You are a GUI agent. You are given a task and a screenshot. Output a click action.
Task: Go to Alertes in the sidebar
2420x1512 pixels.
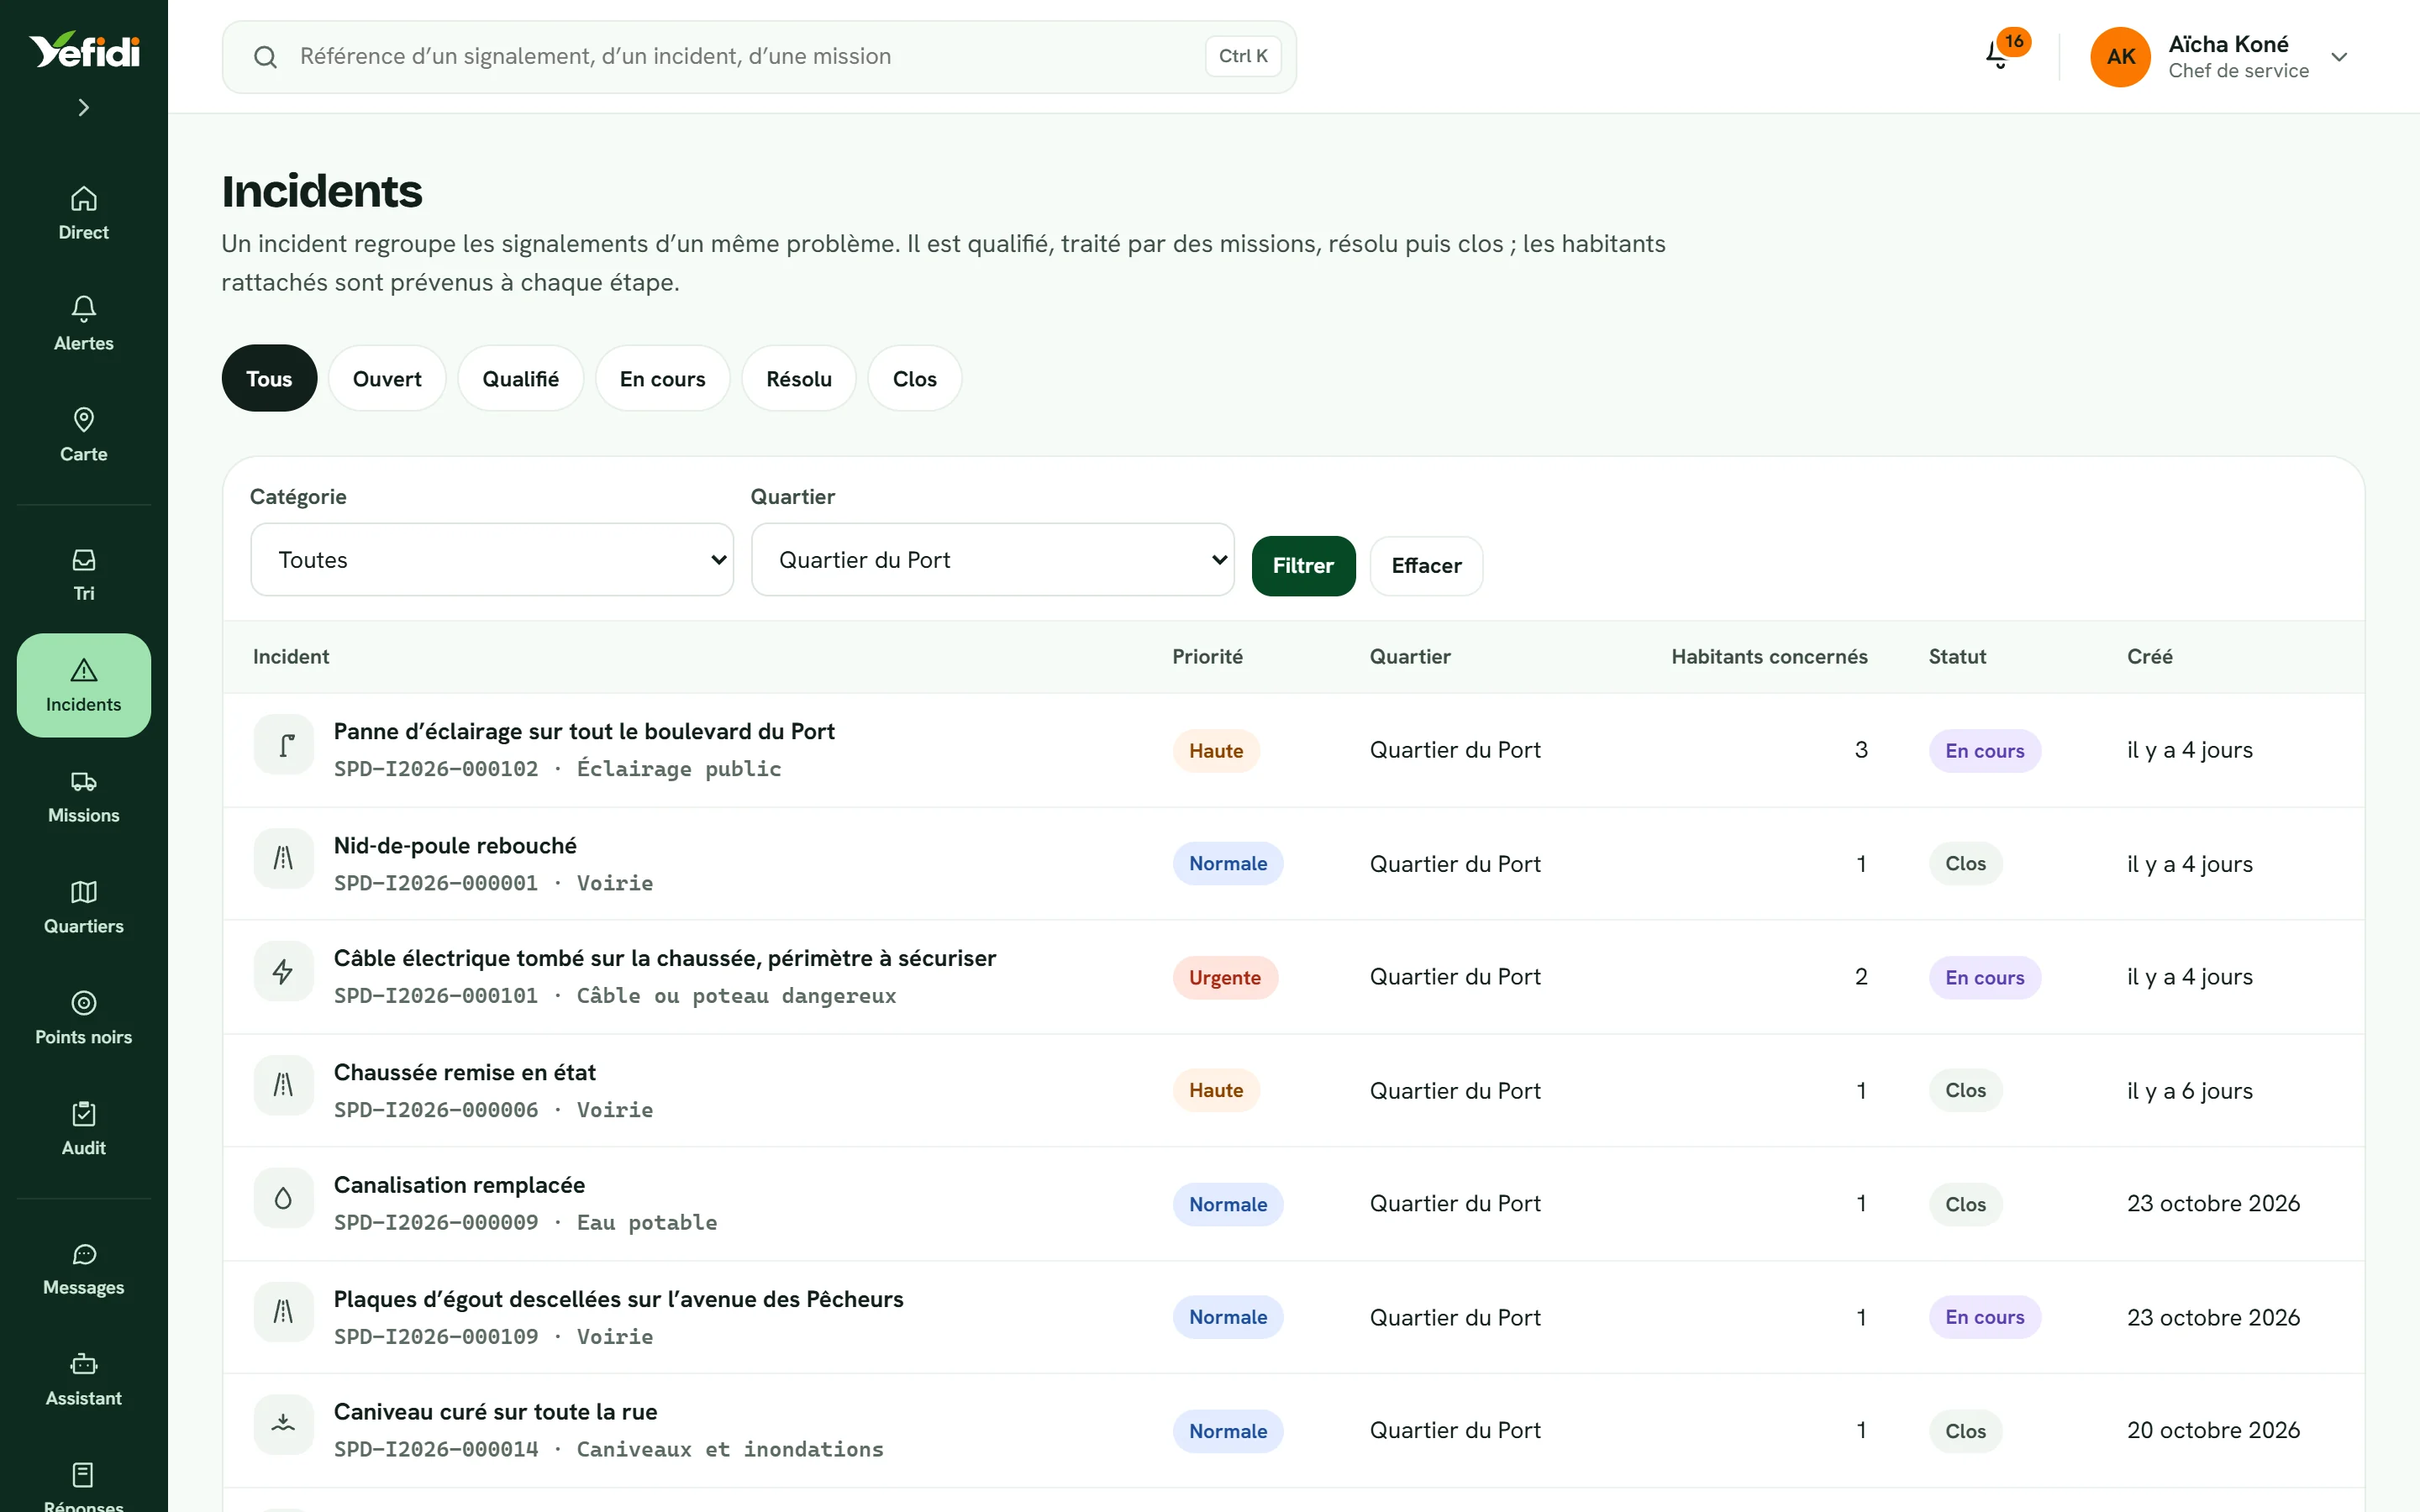[x=84, y=324]
